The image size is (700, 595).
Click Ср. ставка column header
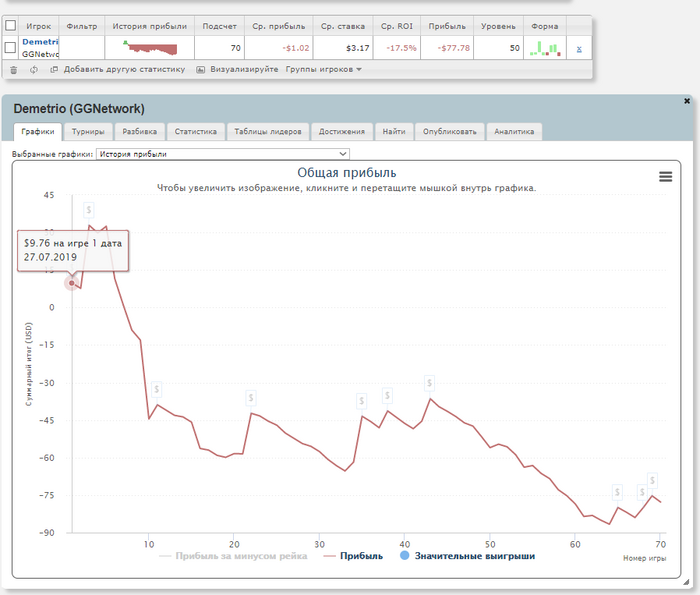click(x=343, y=26)
